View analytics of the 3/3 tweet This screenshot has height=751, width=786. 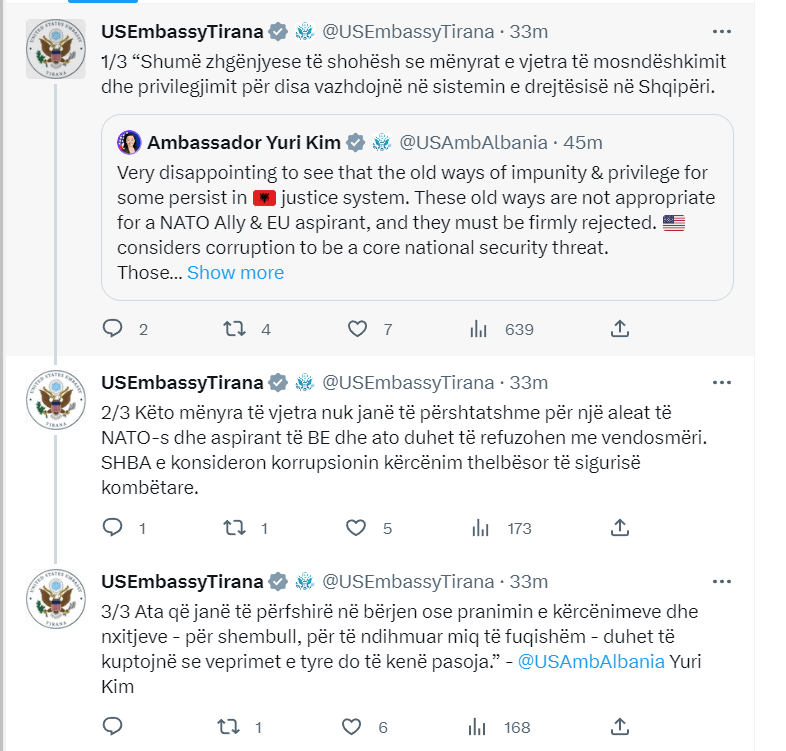point(479,727)
